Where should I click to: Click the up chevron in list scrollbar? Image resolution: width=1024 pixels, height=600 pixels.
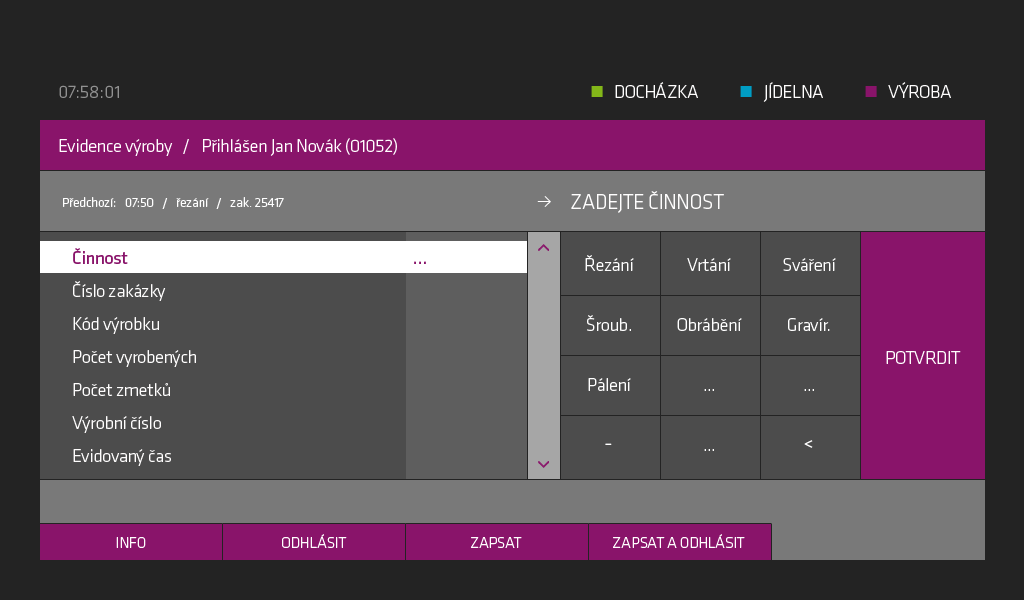click(x=543, y=248)
